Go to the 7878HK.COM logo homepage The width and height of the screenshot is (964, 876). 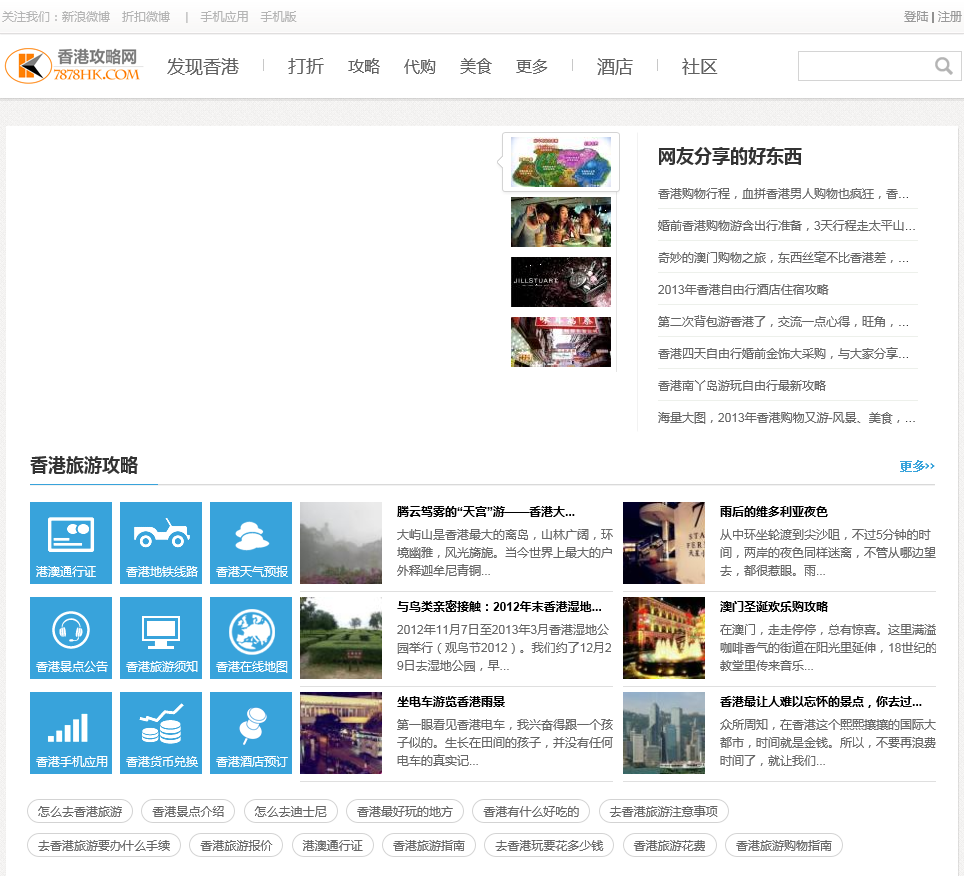pyautogui.click(x=74, y=66)
